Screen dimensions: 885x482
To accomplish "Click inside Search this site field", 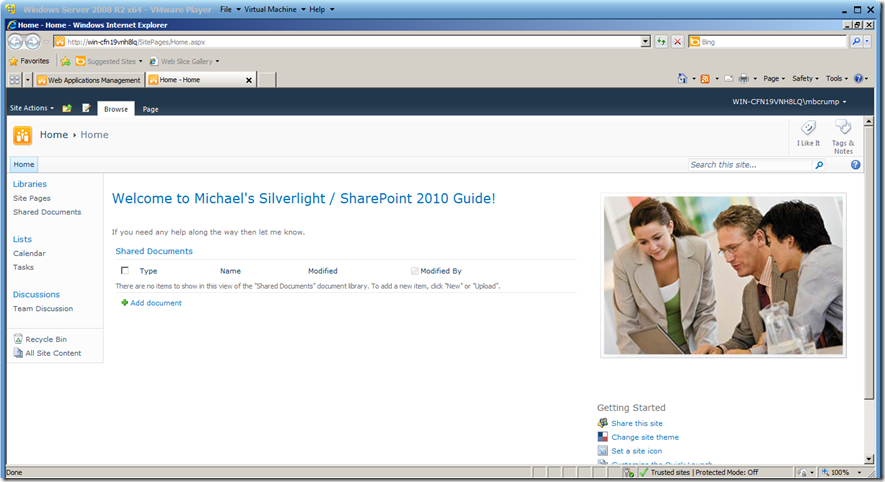I will click(x=750, y=165).
